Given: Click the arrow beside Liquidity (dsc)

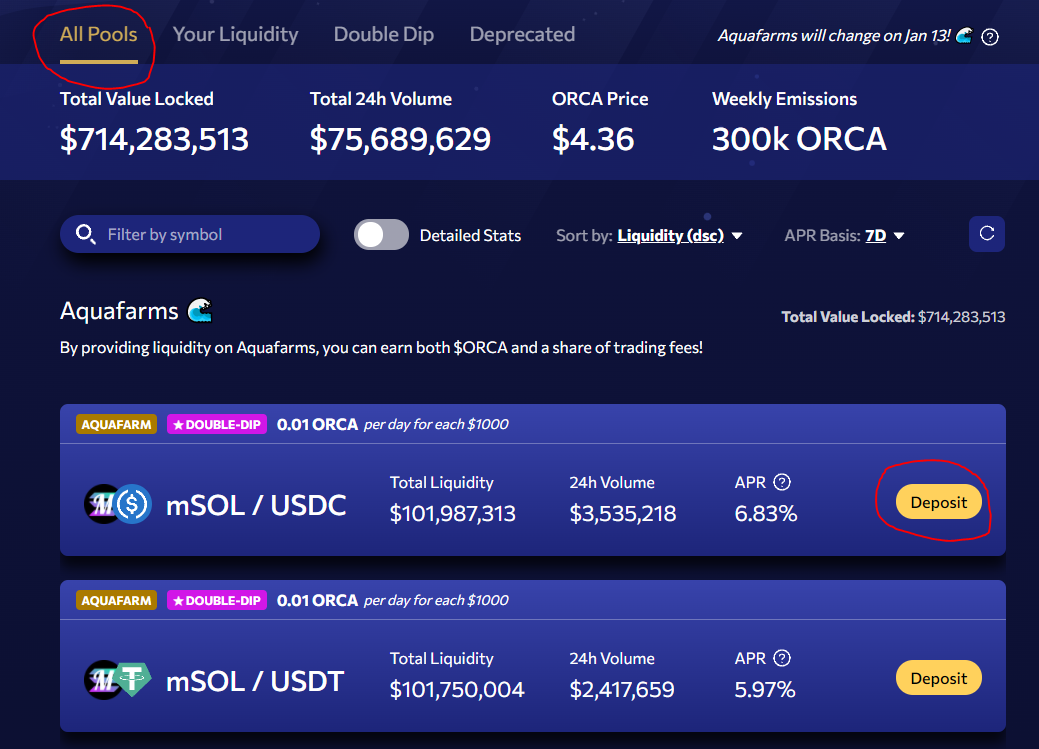Looking at the screenshot, I should coord(737,236).
